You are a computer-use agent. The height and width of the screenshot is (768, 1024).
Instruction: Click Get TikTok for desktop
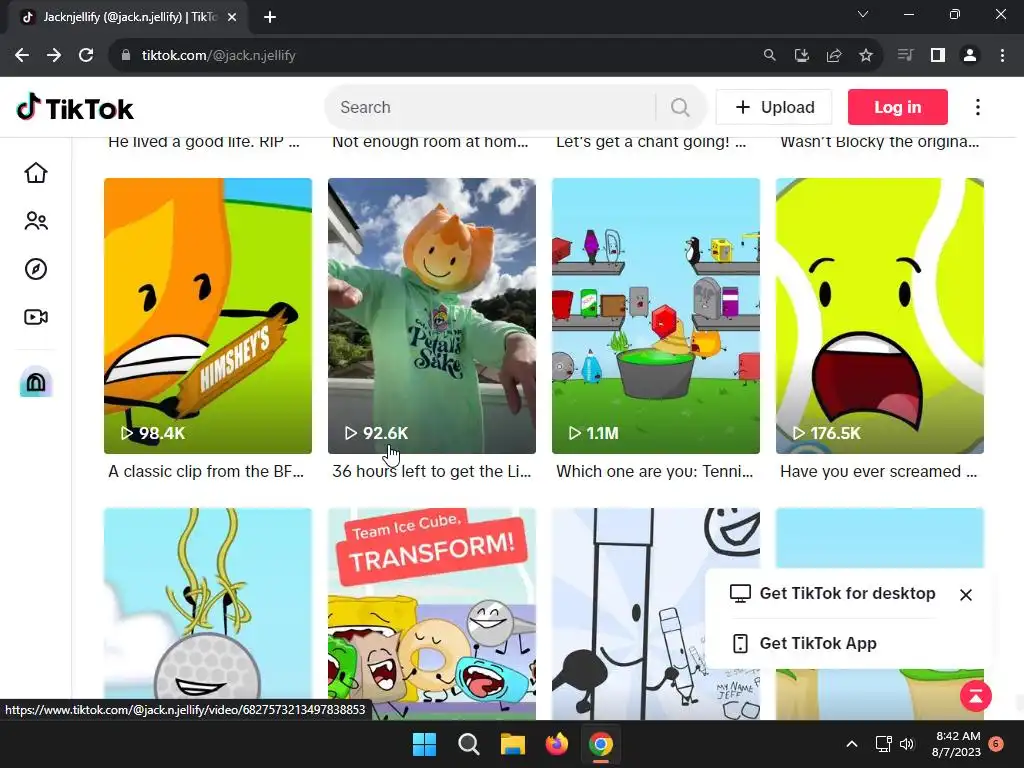click(x=847, y=593)
